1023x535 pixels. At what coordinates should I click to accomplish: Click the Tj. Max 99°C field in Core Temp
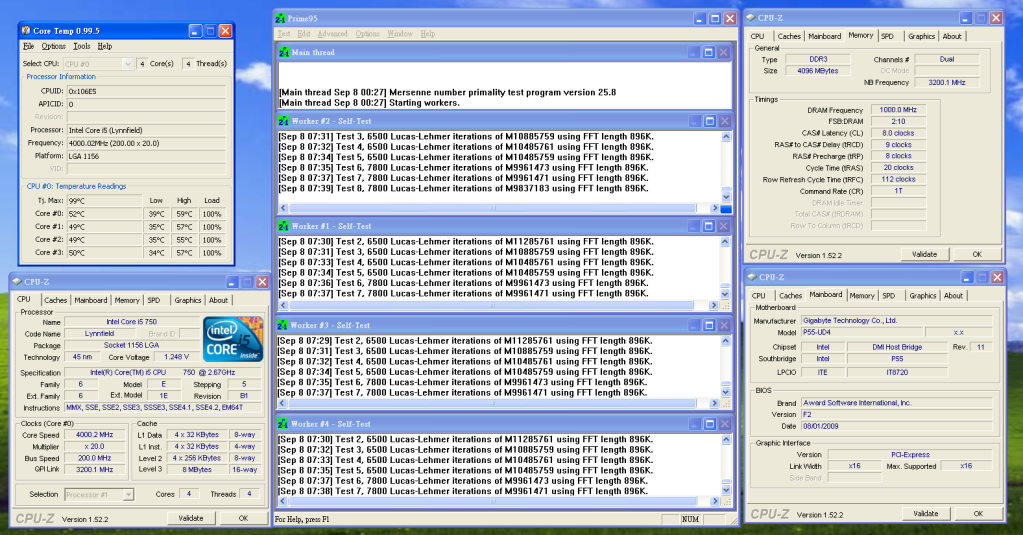(104, 201)
